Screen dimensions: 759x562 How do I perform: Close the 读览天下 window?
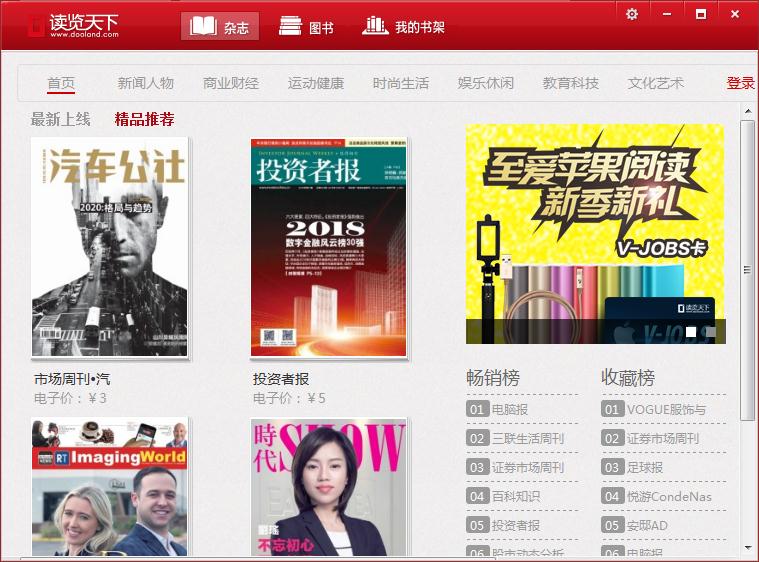735,14
